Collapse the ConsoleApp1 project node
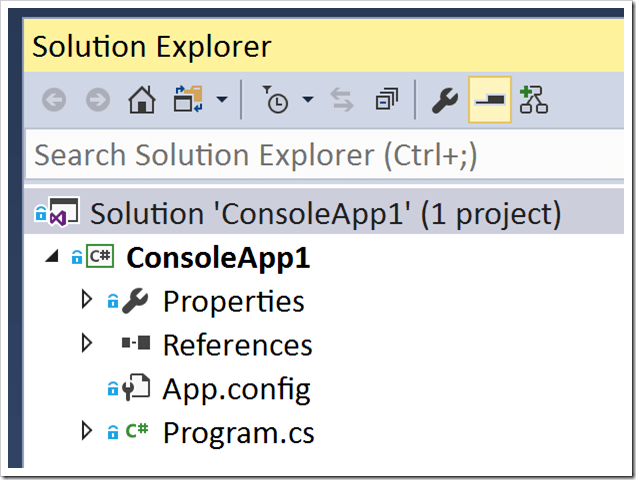 point(52,256)
